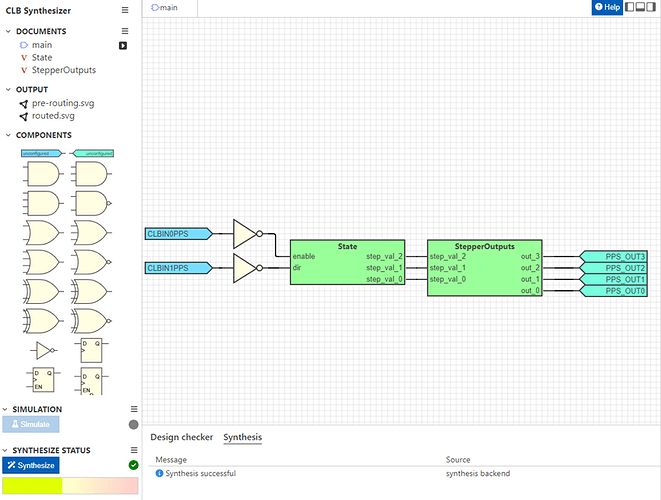661x500 pixels.
Task: Select the 2-input OR gate component
Action: [x=42, y=233]
